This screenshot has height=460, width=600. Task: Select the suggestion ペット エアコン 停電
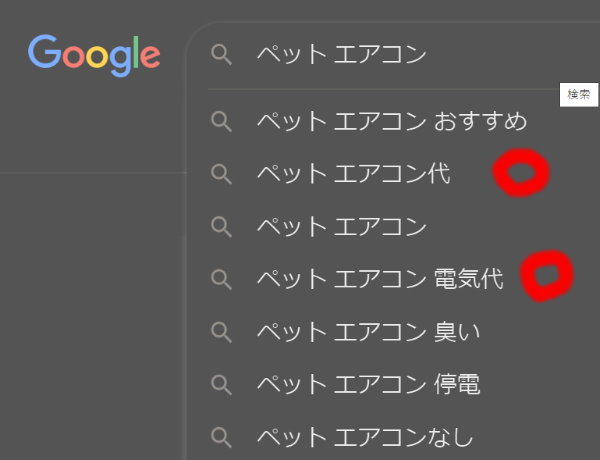coord(366,384)
